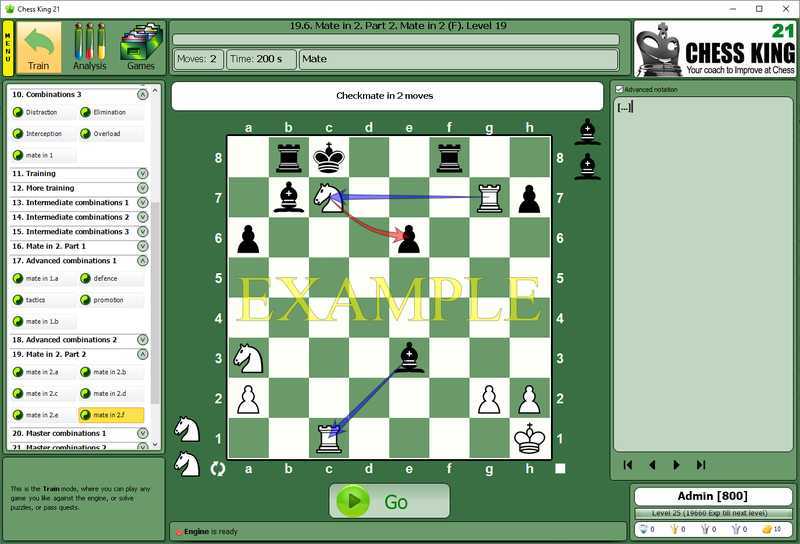Skip to the last move in notation
This screenshot has height=544, width=800.
coord(700,465)
